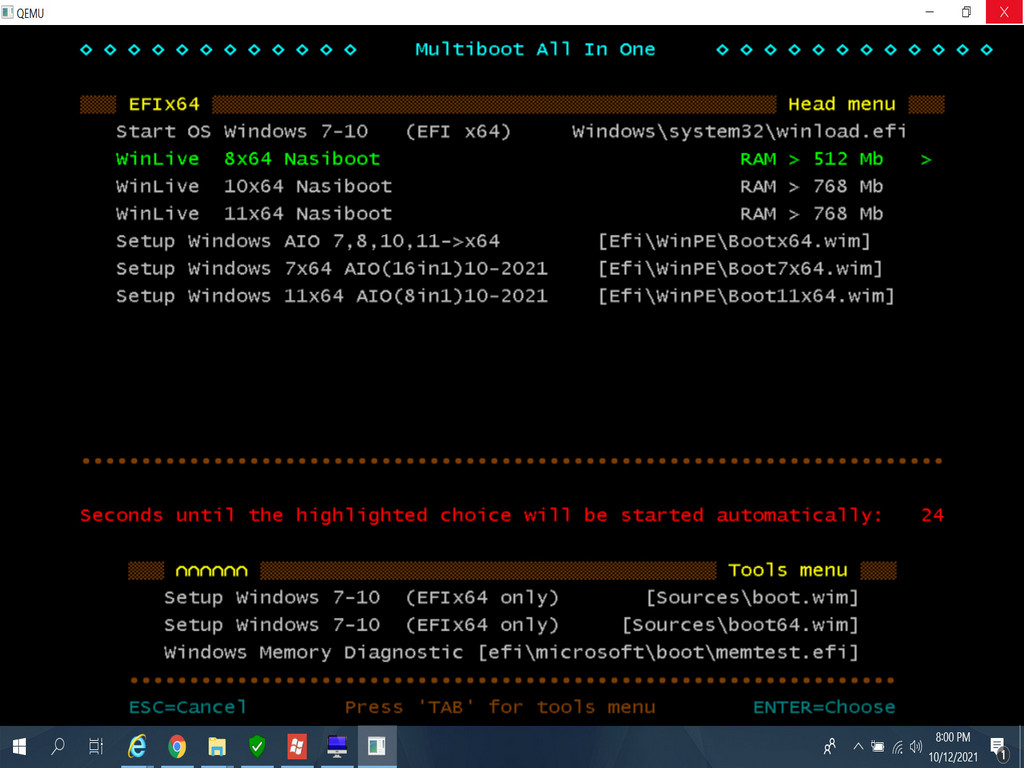This screenshot has width=1024, height=768.
Task: Select WinLive 10x64 Nasiboot entry
Action: 500,187
